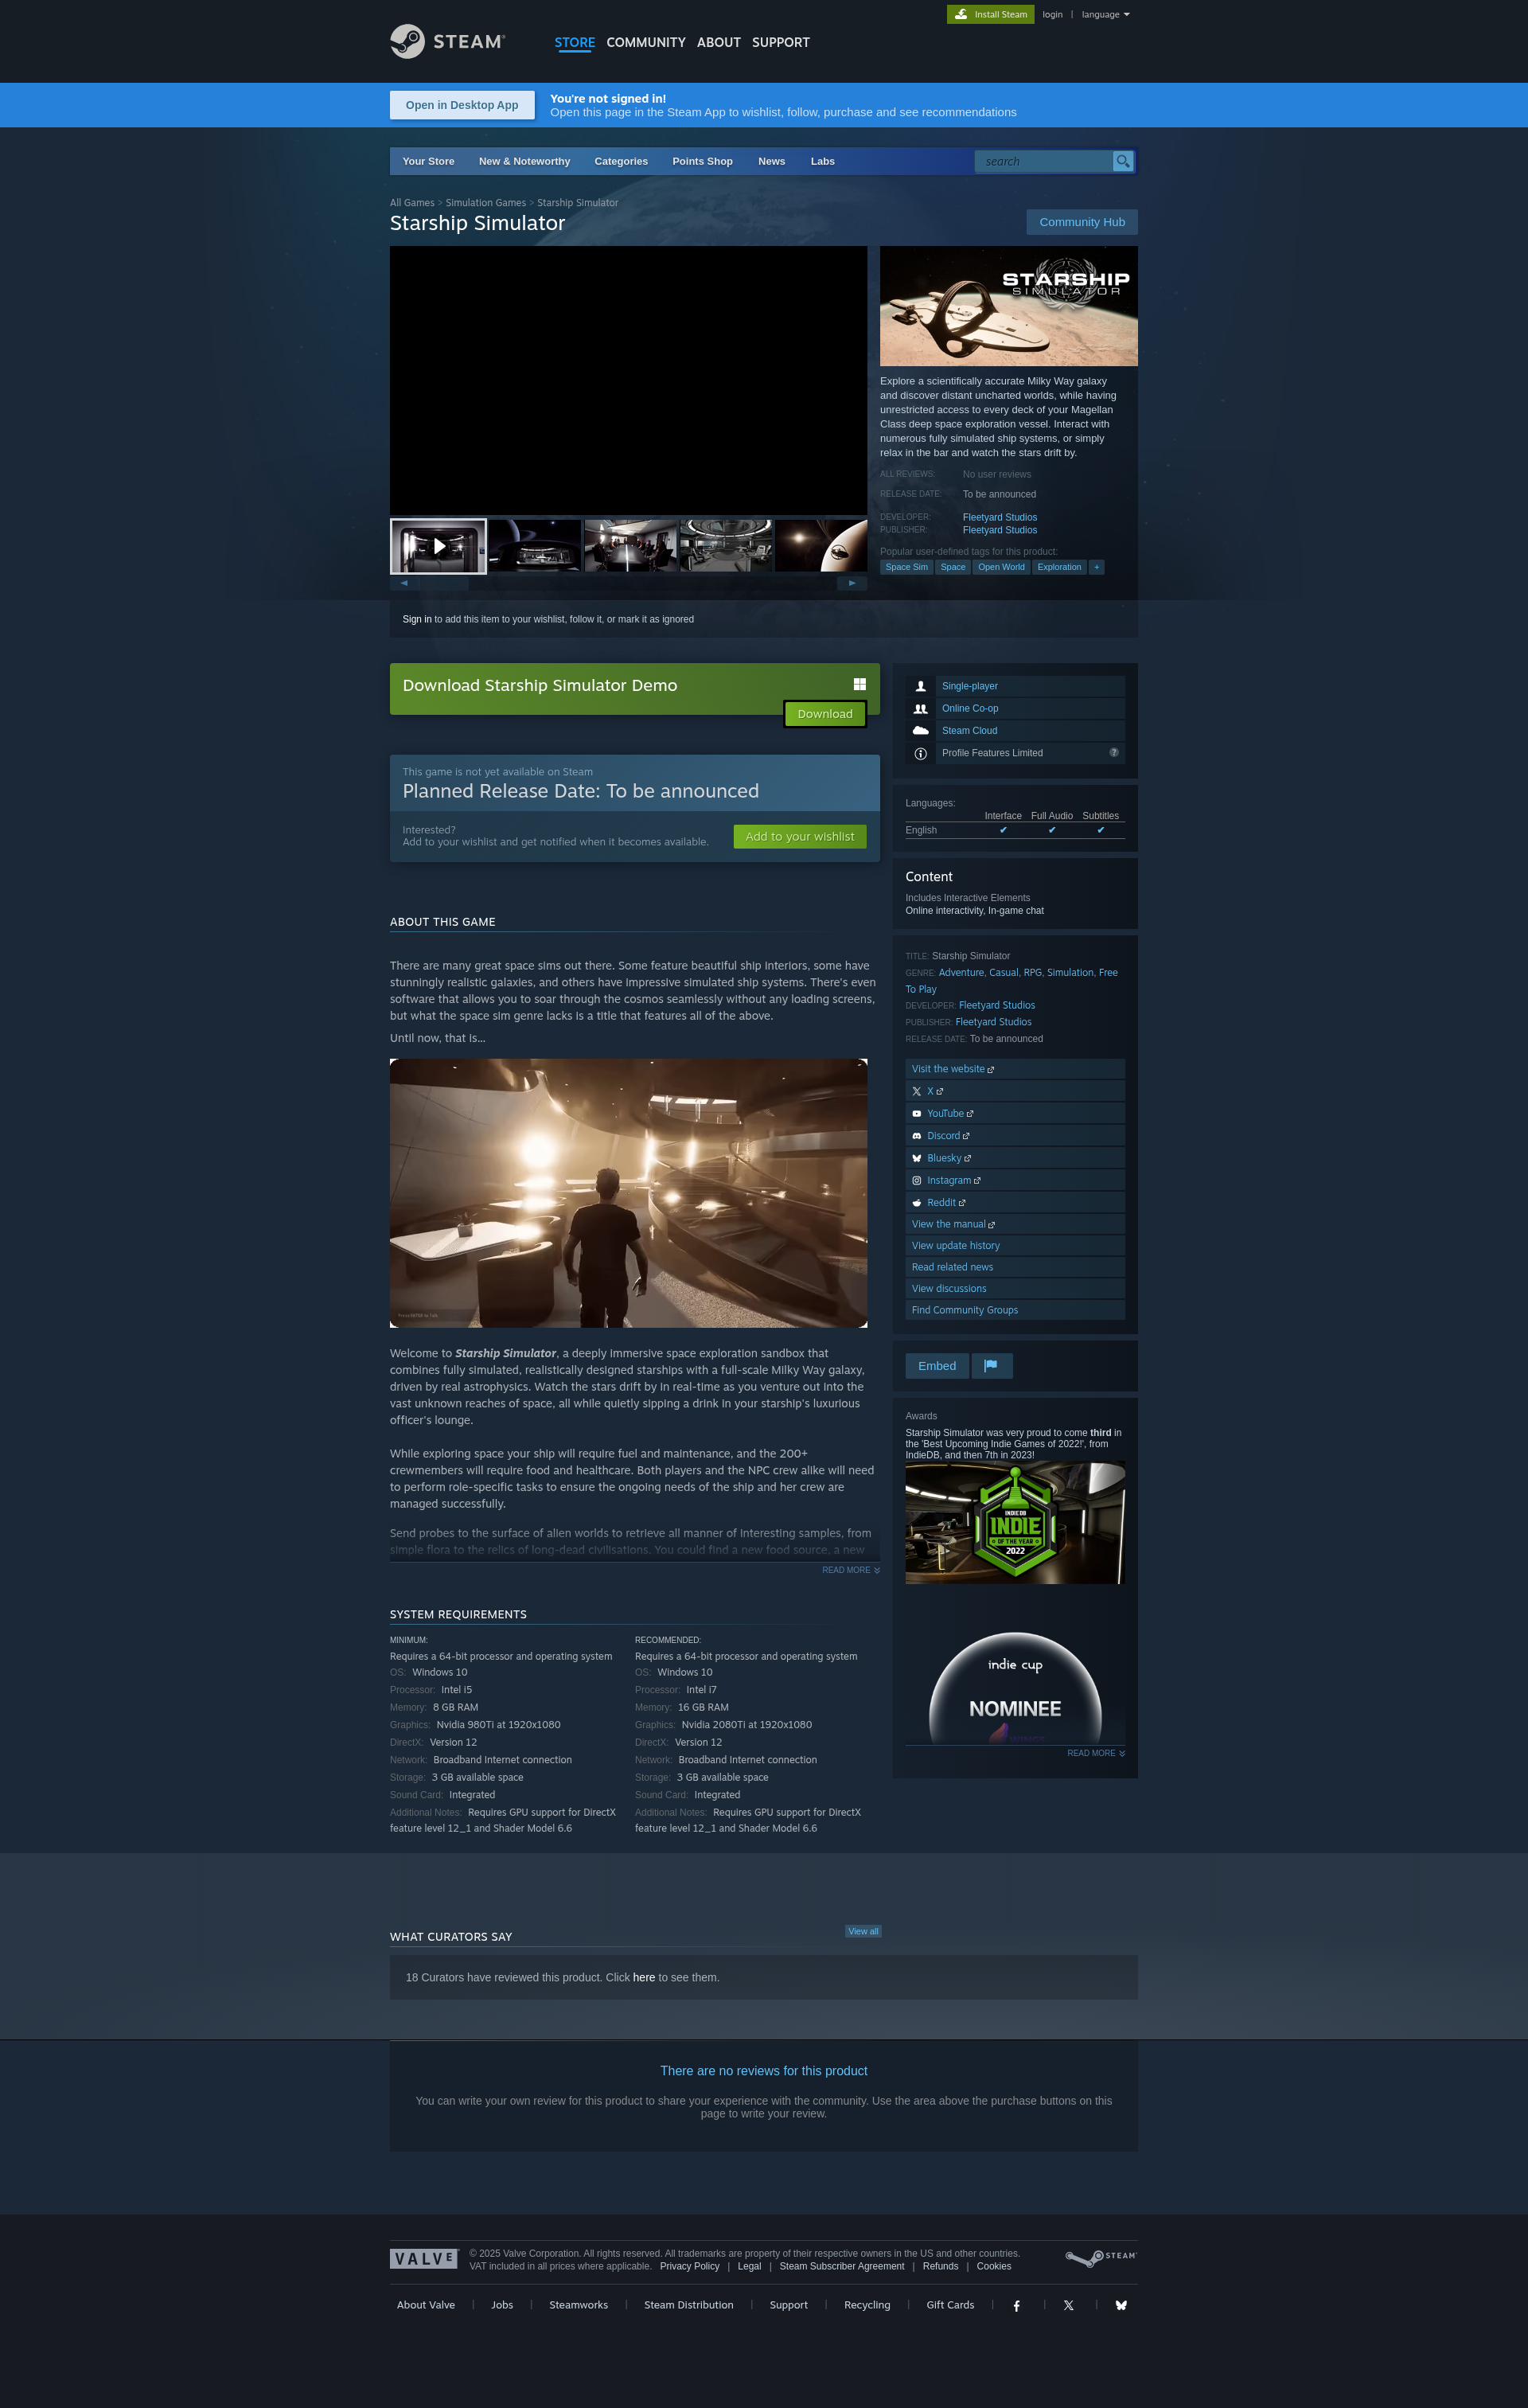Open the language dropdown
1528x2408 pixels.
(x=1105, y=15)
